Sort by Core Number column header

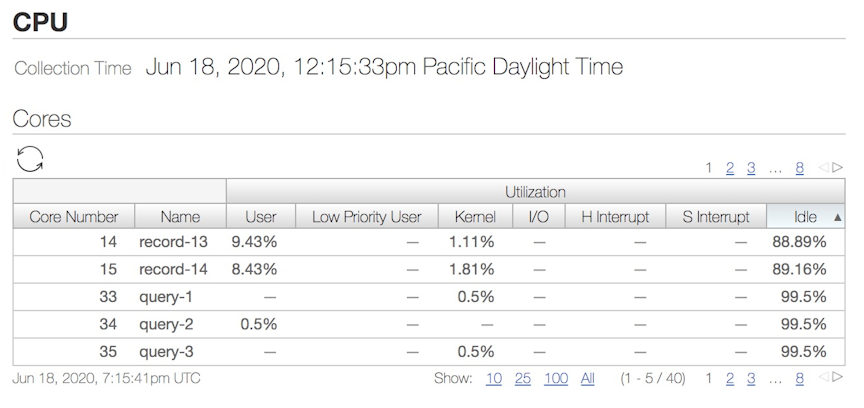point(74,217)
